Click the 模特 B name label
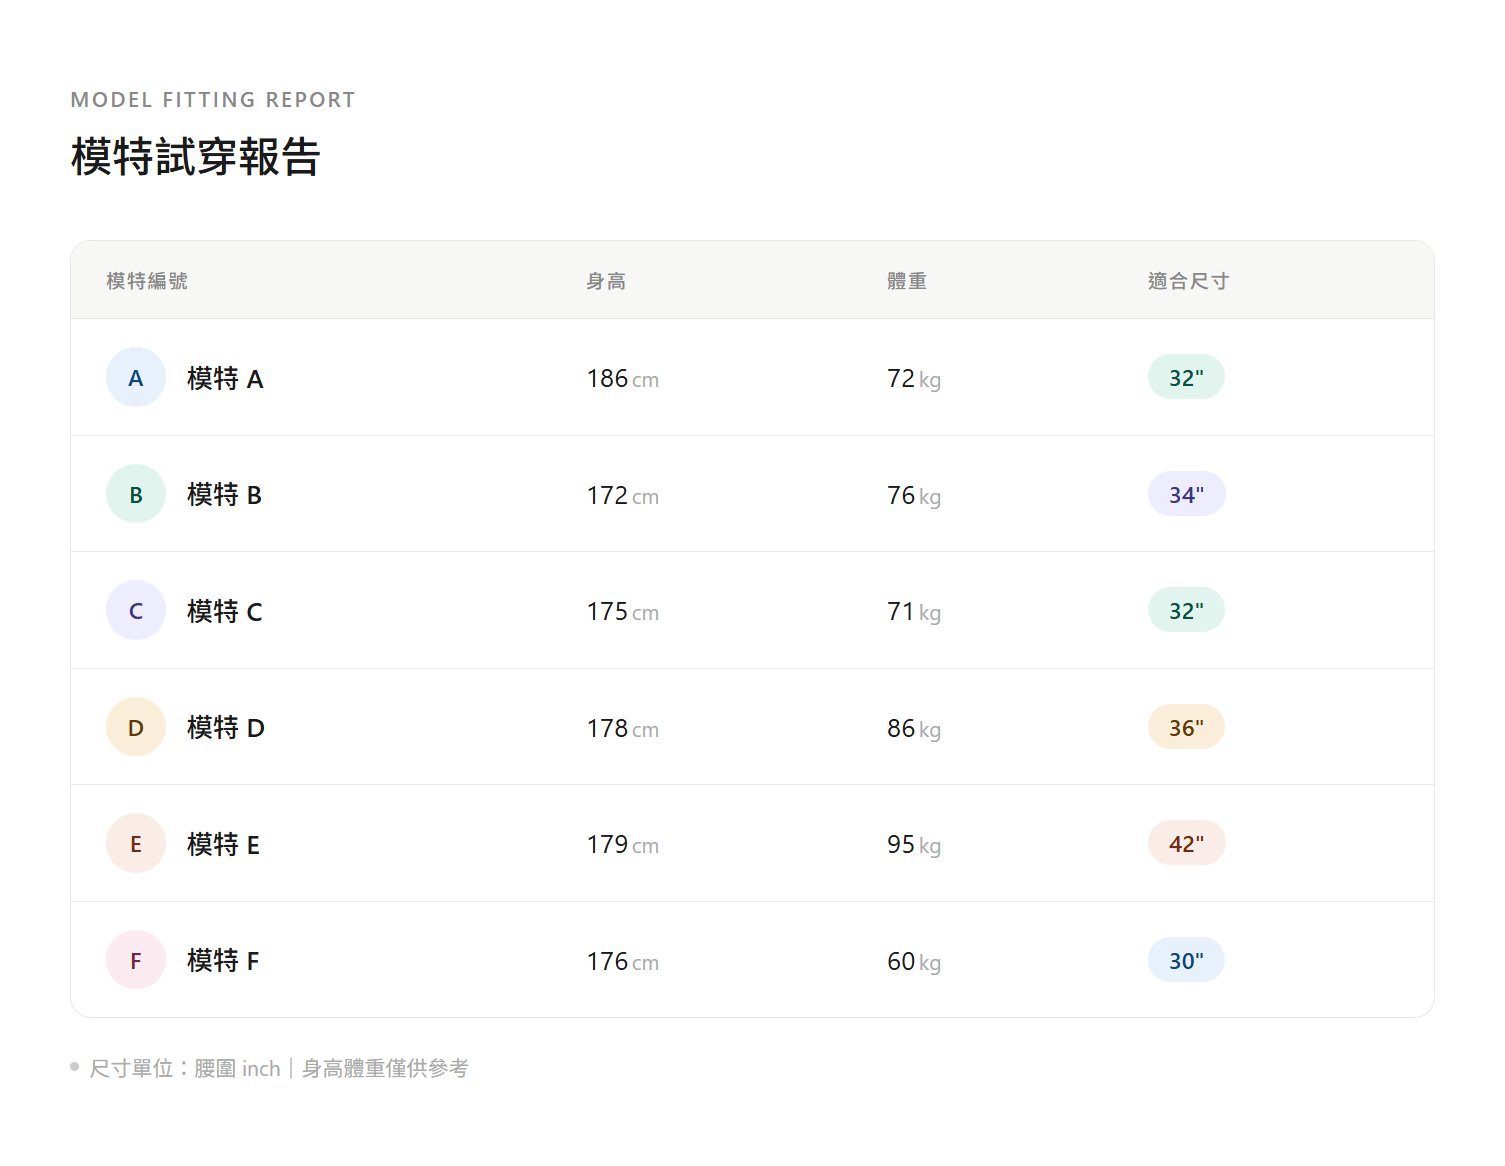This screenshot has height=1166, width=1505. tap(224, 495)
